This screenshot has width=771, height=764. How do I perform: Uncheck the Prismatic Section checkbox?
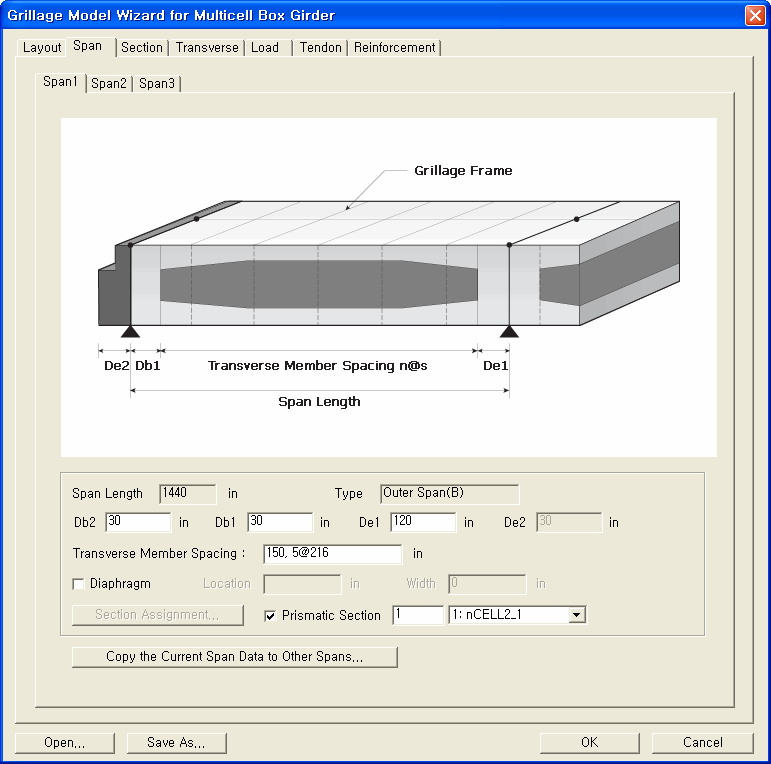pos(270,616)
